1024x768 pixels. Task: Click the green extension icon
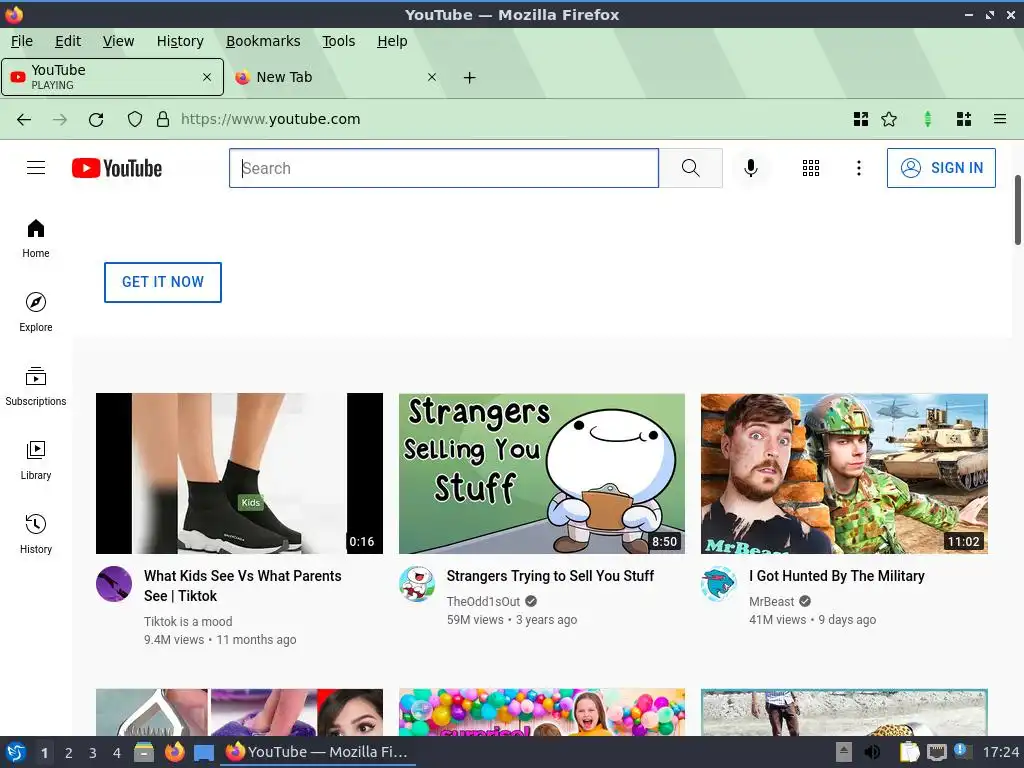click(x=927, y=119)
